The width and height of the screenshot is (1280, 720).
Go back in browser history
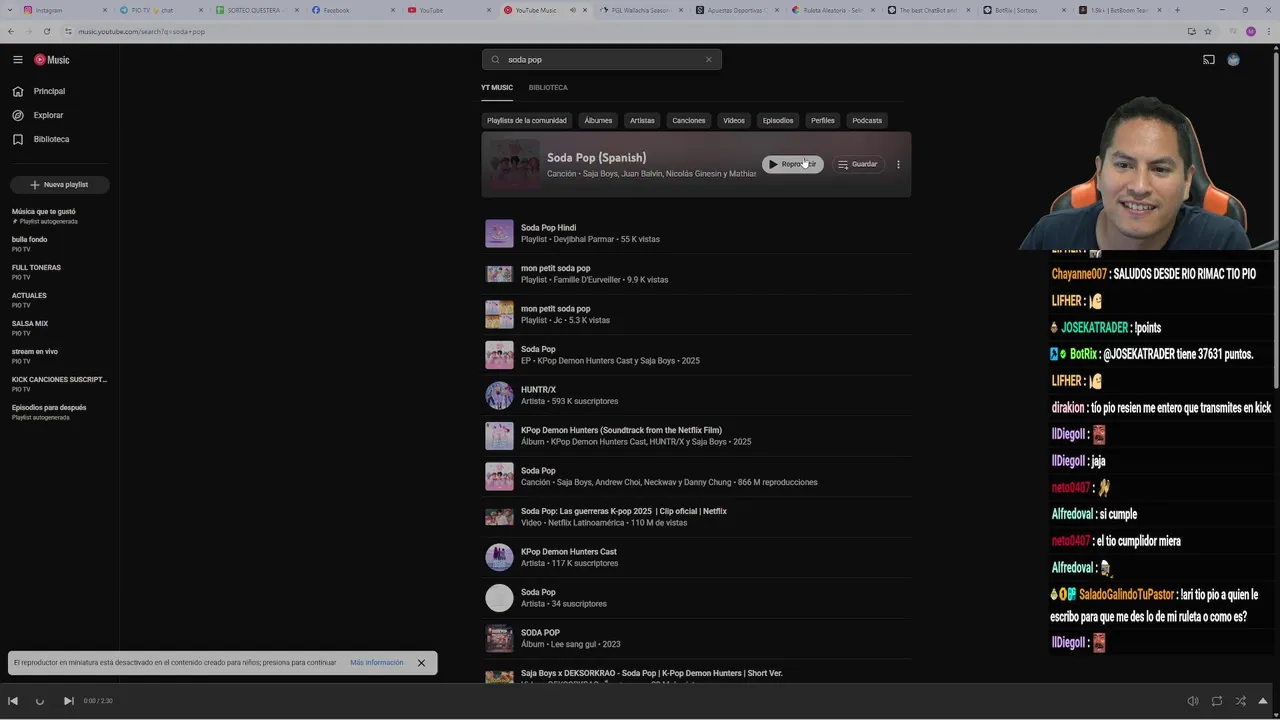[x=11, y=31]
